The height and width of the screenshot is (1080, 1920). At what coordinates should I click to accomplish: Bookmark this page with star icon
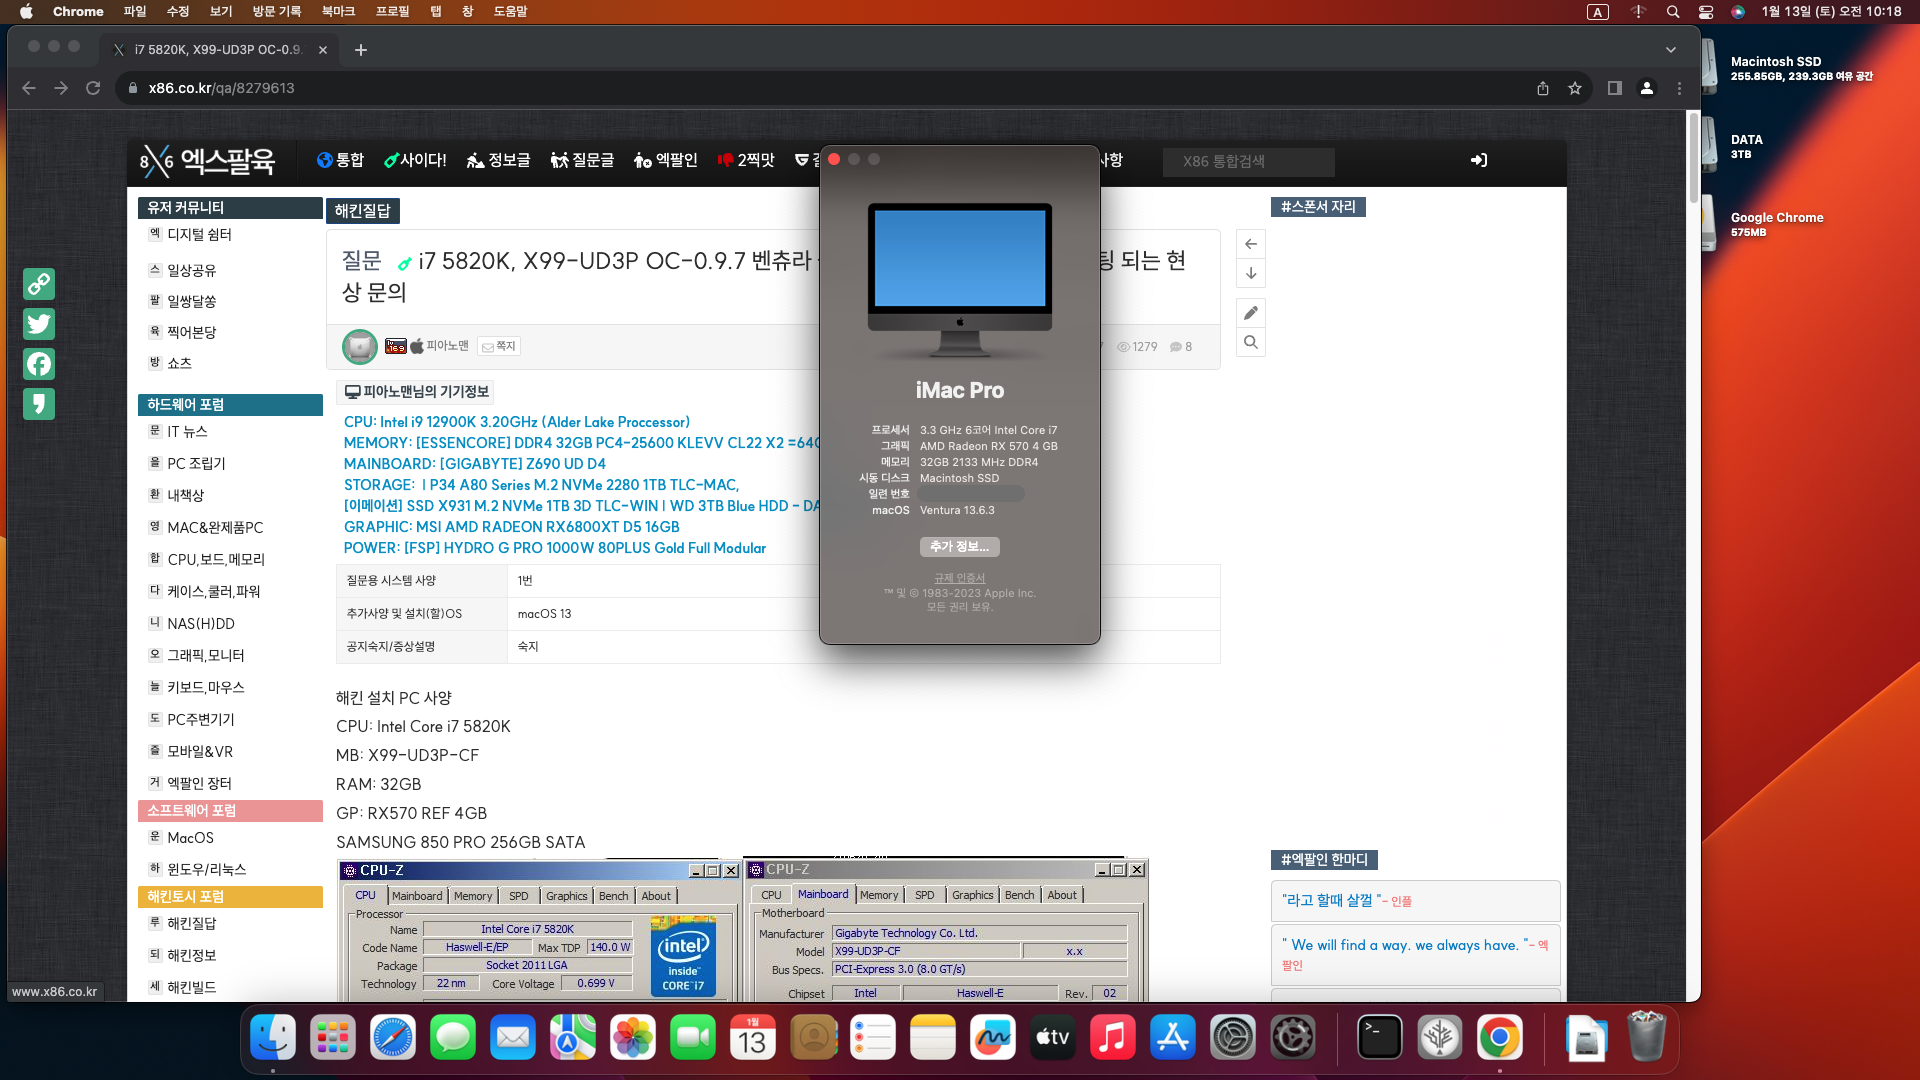[x=1575, y=88]
